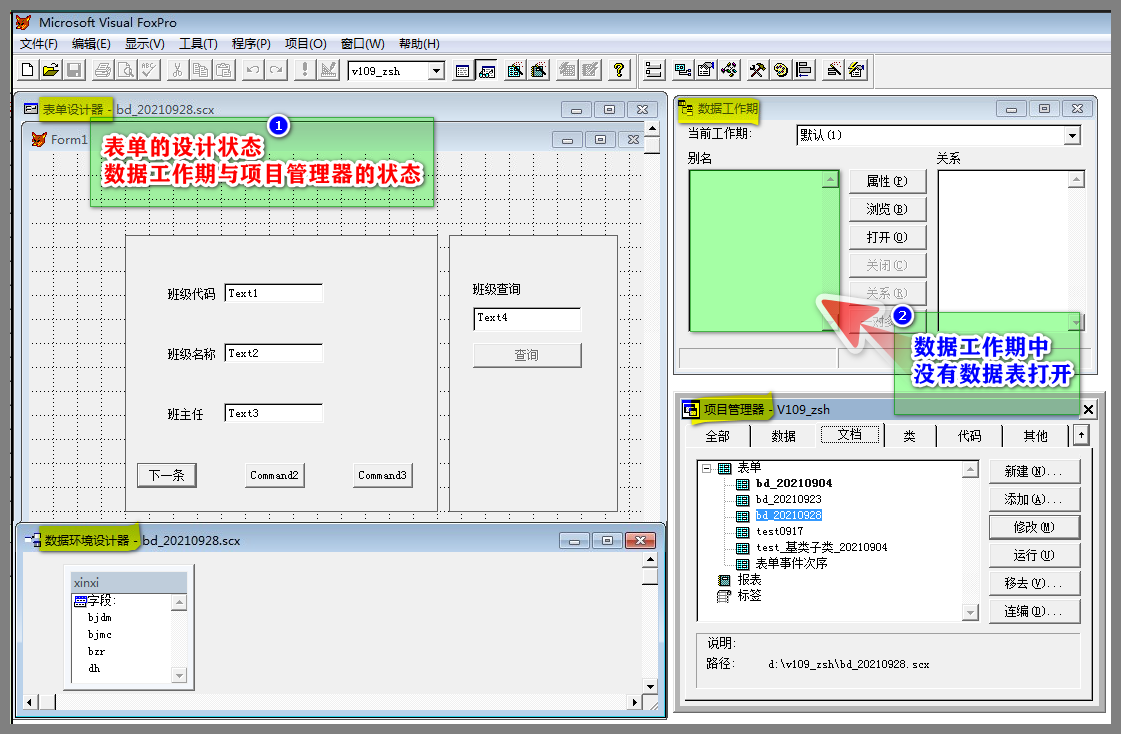Click the right arrow of data environment horizontal scrollbar

click(634, 703)
